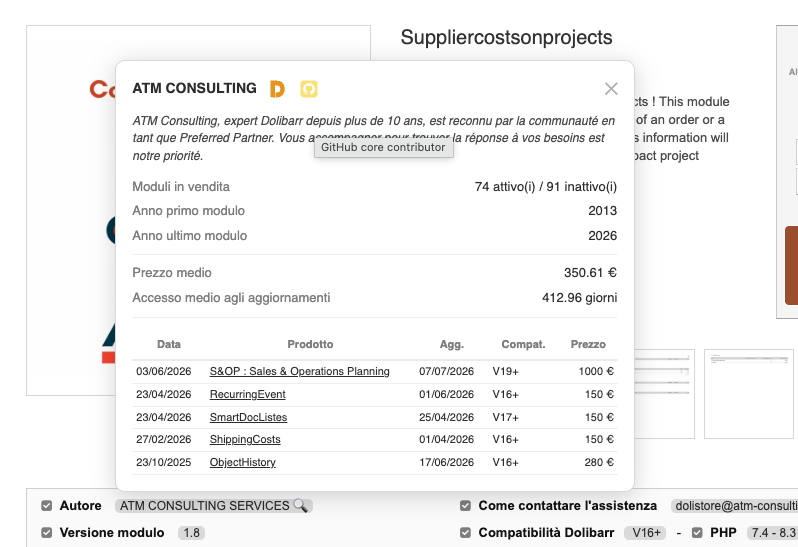Click the 07/07/2026 update date cell

click(446, 371)
